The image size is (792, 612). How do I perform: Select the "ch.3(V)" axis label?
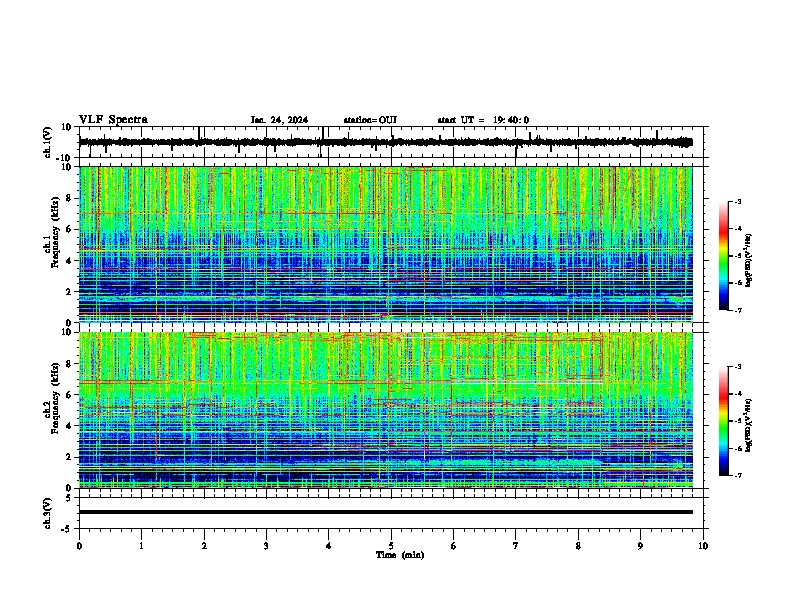(x=48, y=513)
